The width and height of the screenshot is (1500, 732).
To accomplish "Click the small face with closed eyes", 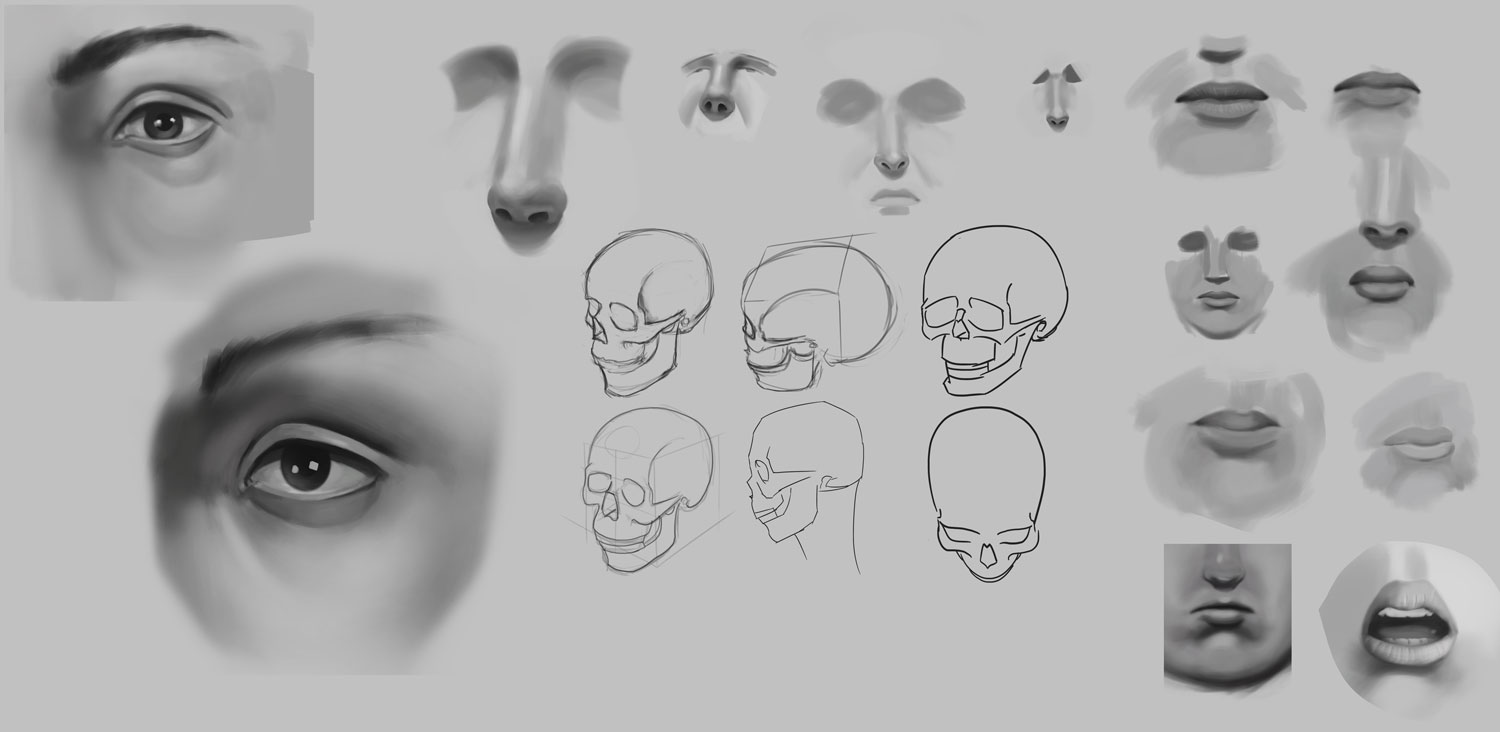I will click(x=1216, y=280).
